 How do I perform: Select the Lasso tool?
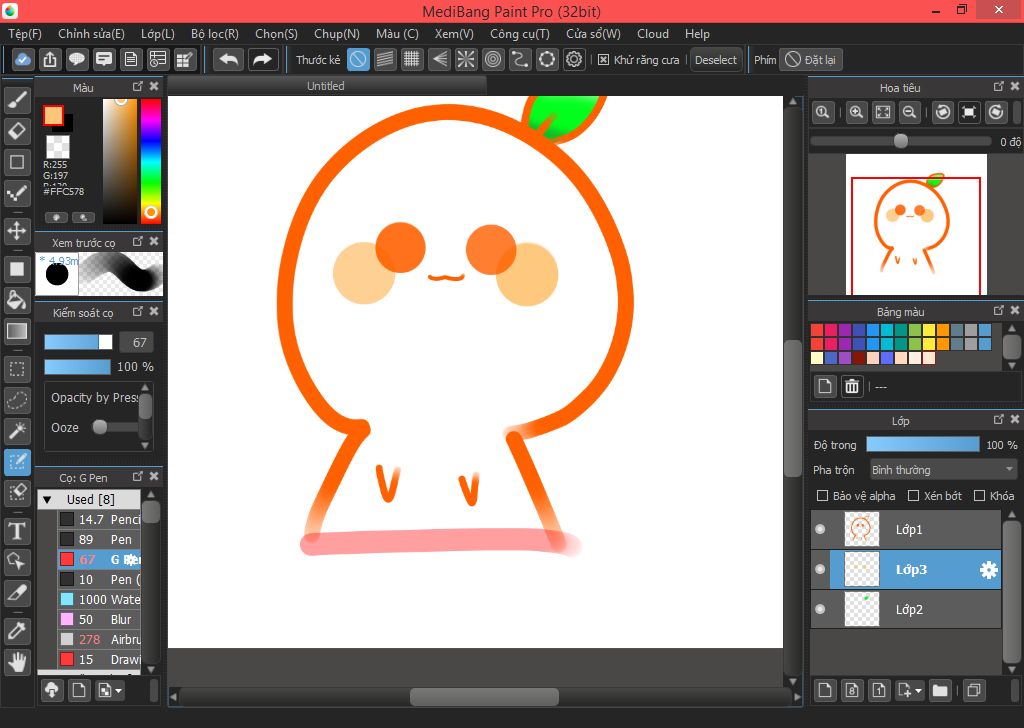pyautogui.click(x=17, y=400)
